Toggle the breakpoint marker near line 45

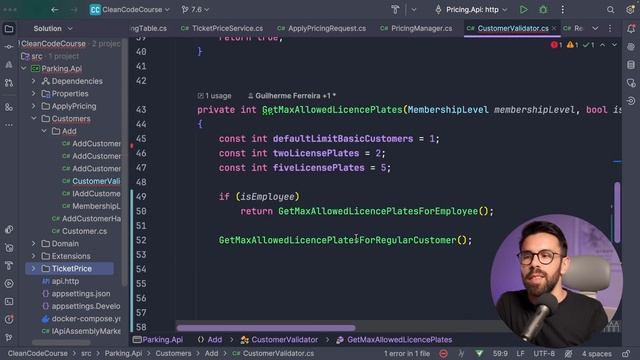(132, 146)
